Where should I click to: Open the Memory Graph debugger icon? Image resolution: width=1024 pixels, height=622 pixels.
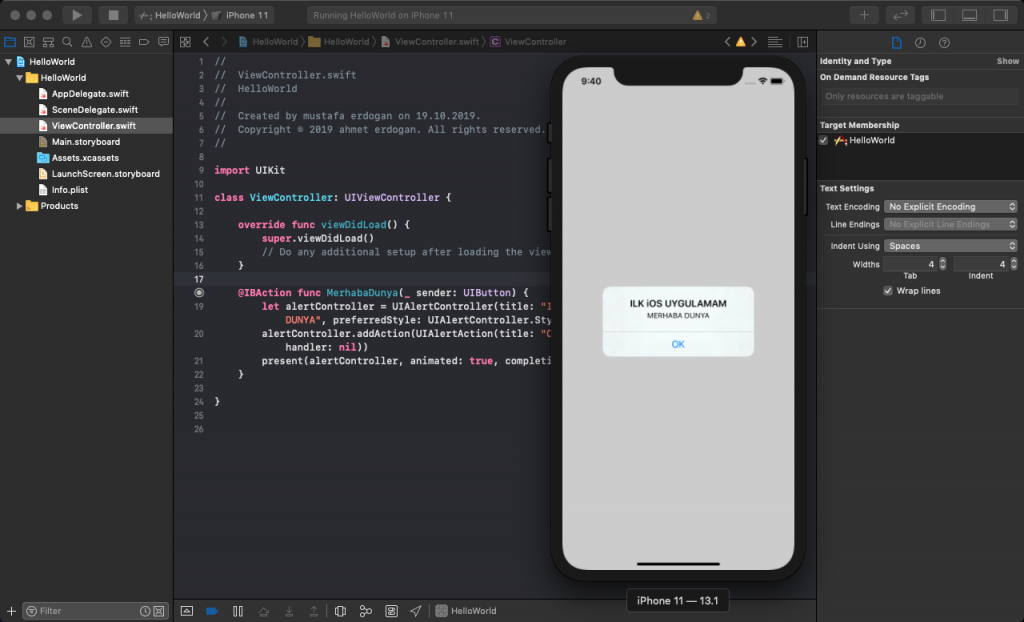(365, 610)
